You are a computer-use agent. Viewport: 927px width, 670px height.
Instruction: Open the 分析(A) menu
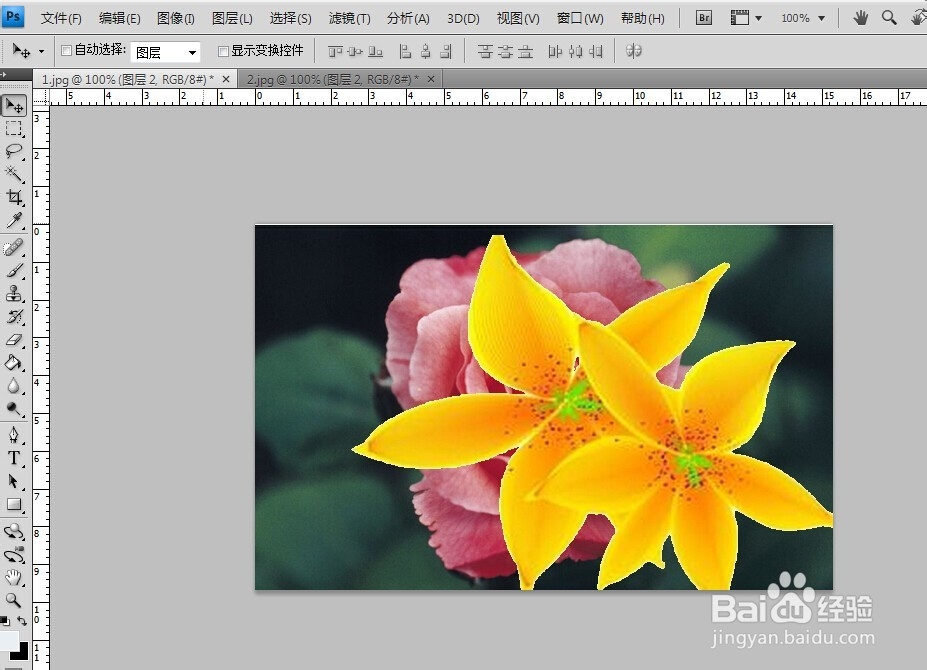pyautogui.click(x=408, y=18)
